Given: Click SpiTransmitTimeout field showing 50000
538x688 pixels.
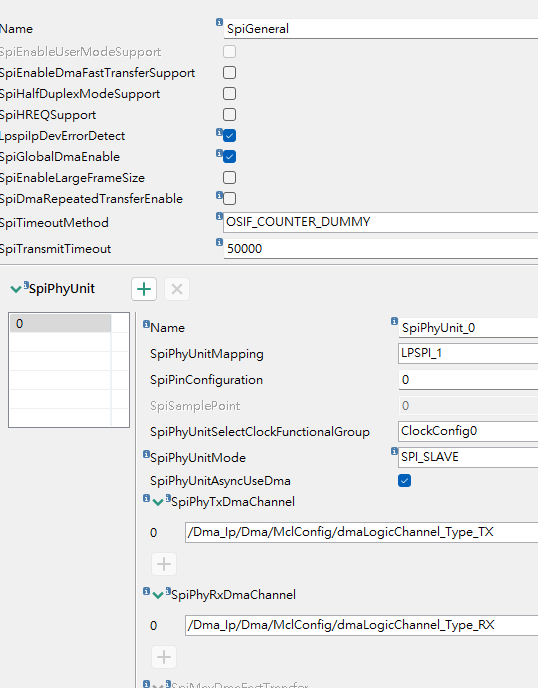Looking at the screenshot, I should click(381, 249).
